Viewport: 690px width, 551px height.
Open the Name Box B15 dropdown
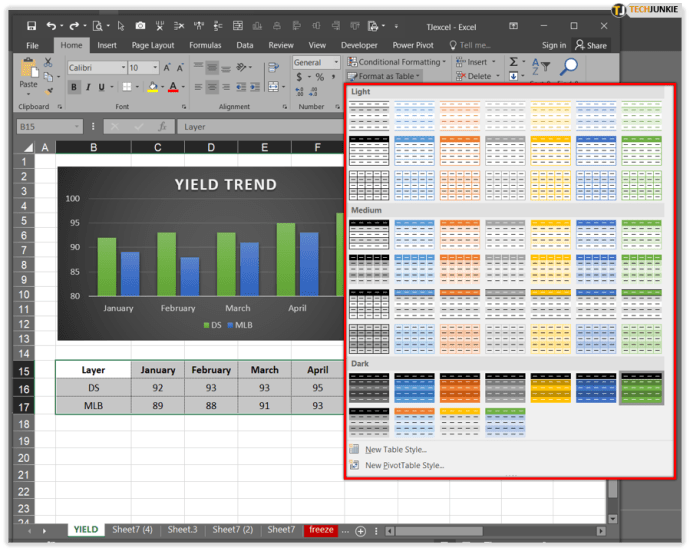click(x=77, y=127)
